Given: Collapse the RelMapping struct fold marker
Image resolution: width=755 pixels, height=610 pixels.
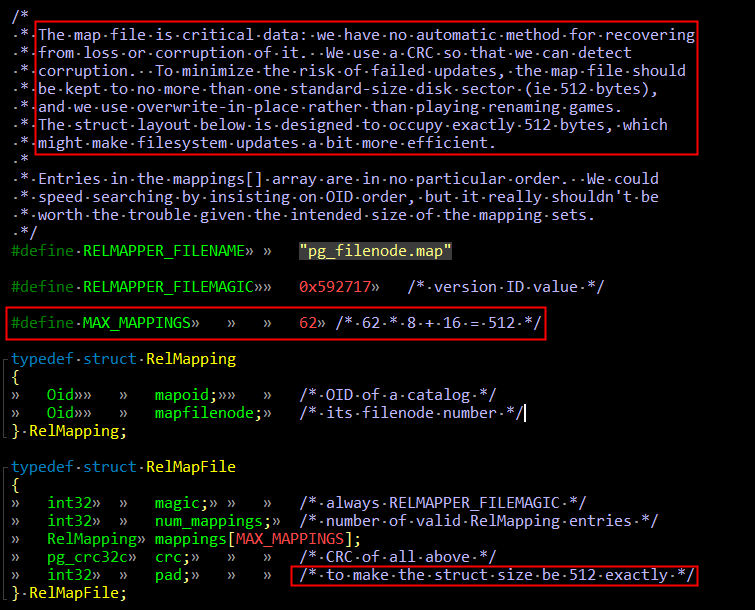Looking at the screenshot, I should pyautogui.click(x=6, y=359).
